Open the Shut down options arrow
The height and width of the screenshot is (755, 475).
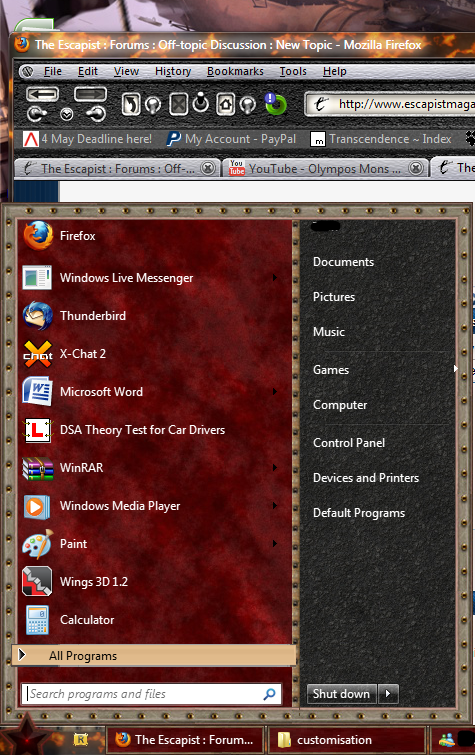coord(388,694)
